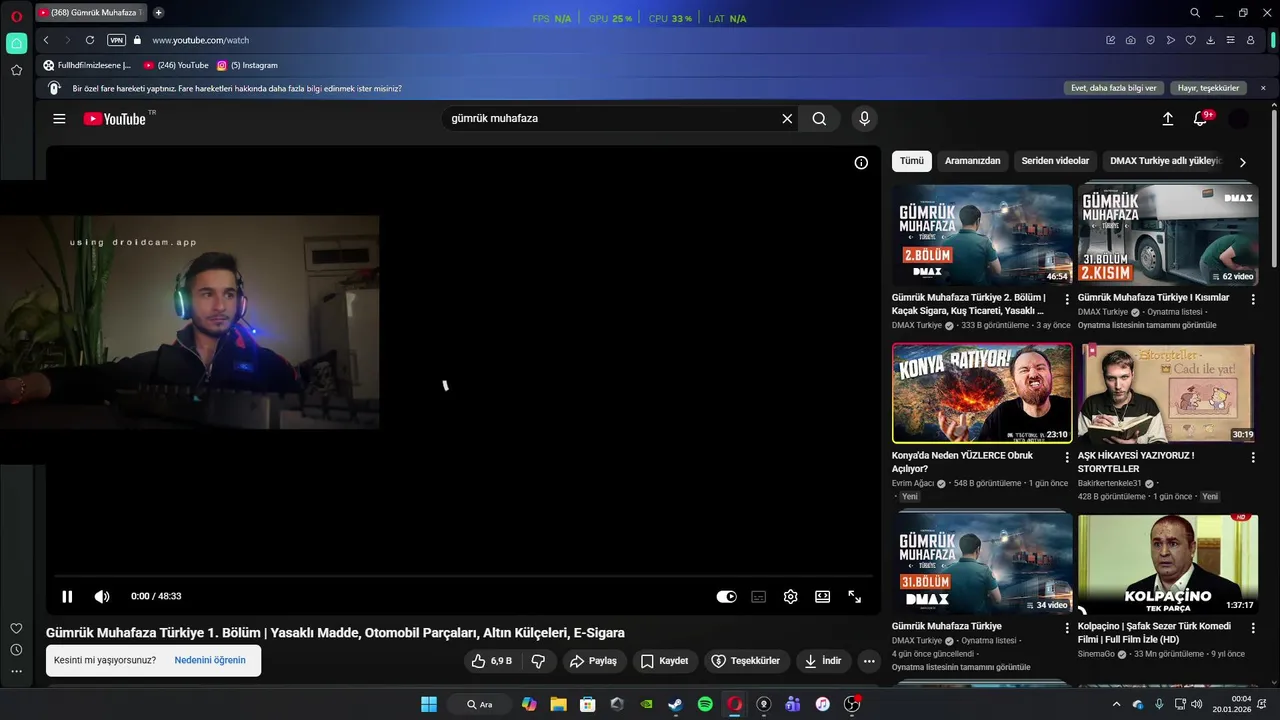This screenshot has width=1280, height=720.
Task: Open the Konya Batıyor video thumbnail
Action: pyautogui.click(x=982, y=393)
